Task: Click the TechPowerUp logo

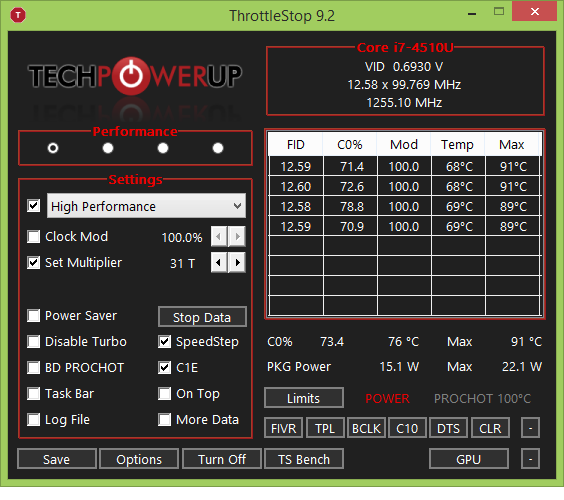Action: pos(135,76)
